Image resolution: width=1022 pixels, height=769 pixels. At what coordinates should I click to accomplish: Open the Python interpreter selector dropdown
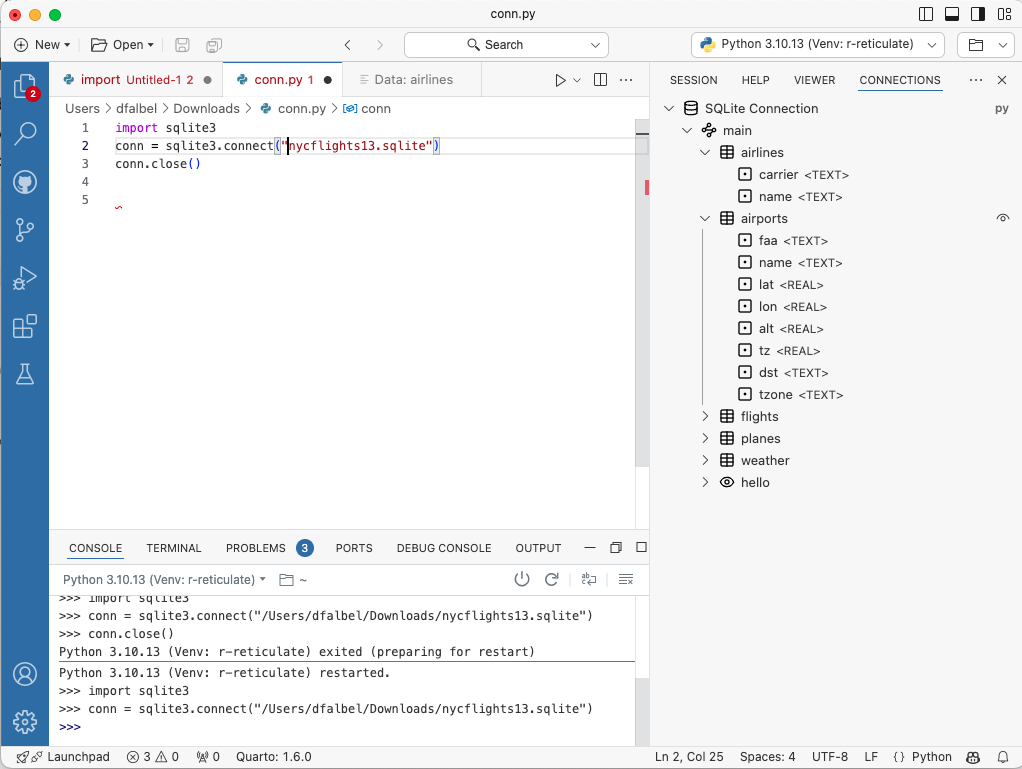click(818, 44)
